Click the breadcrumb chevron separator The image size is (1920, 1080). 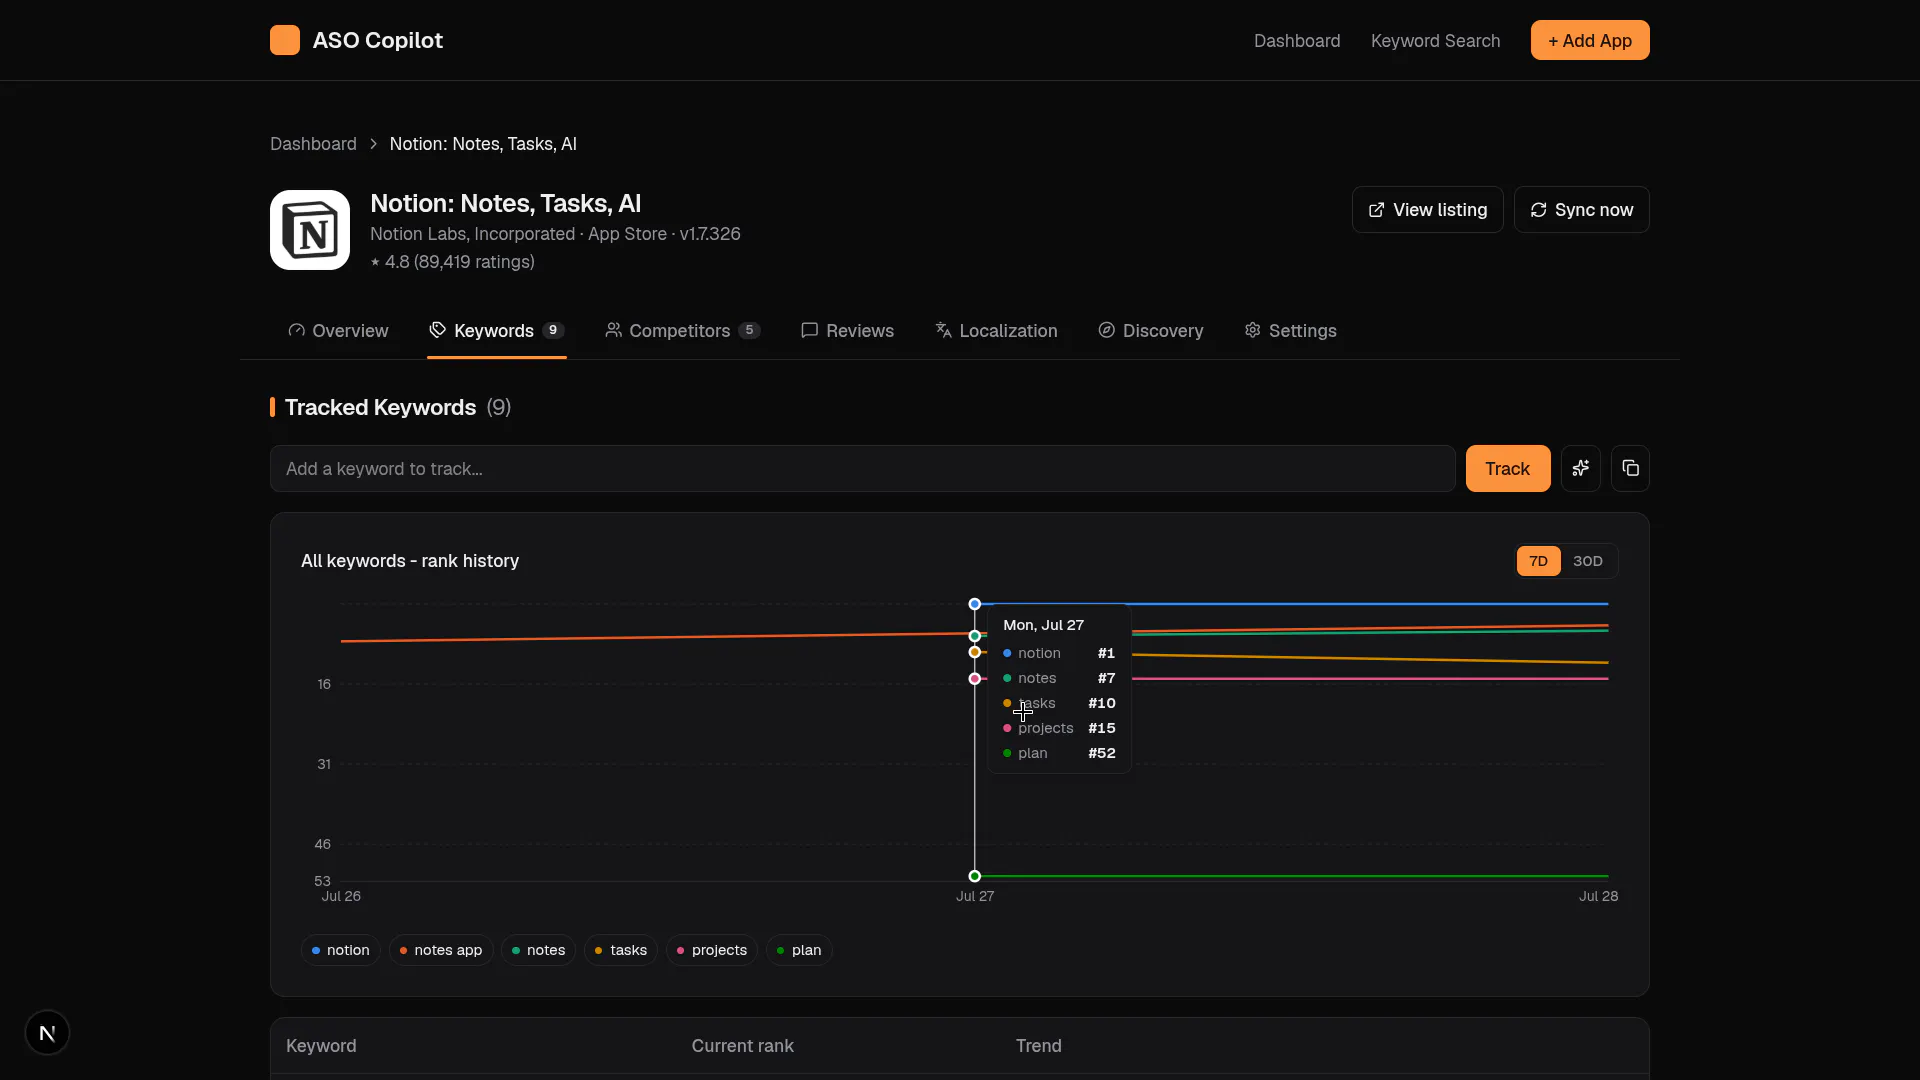coord(373,144)
